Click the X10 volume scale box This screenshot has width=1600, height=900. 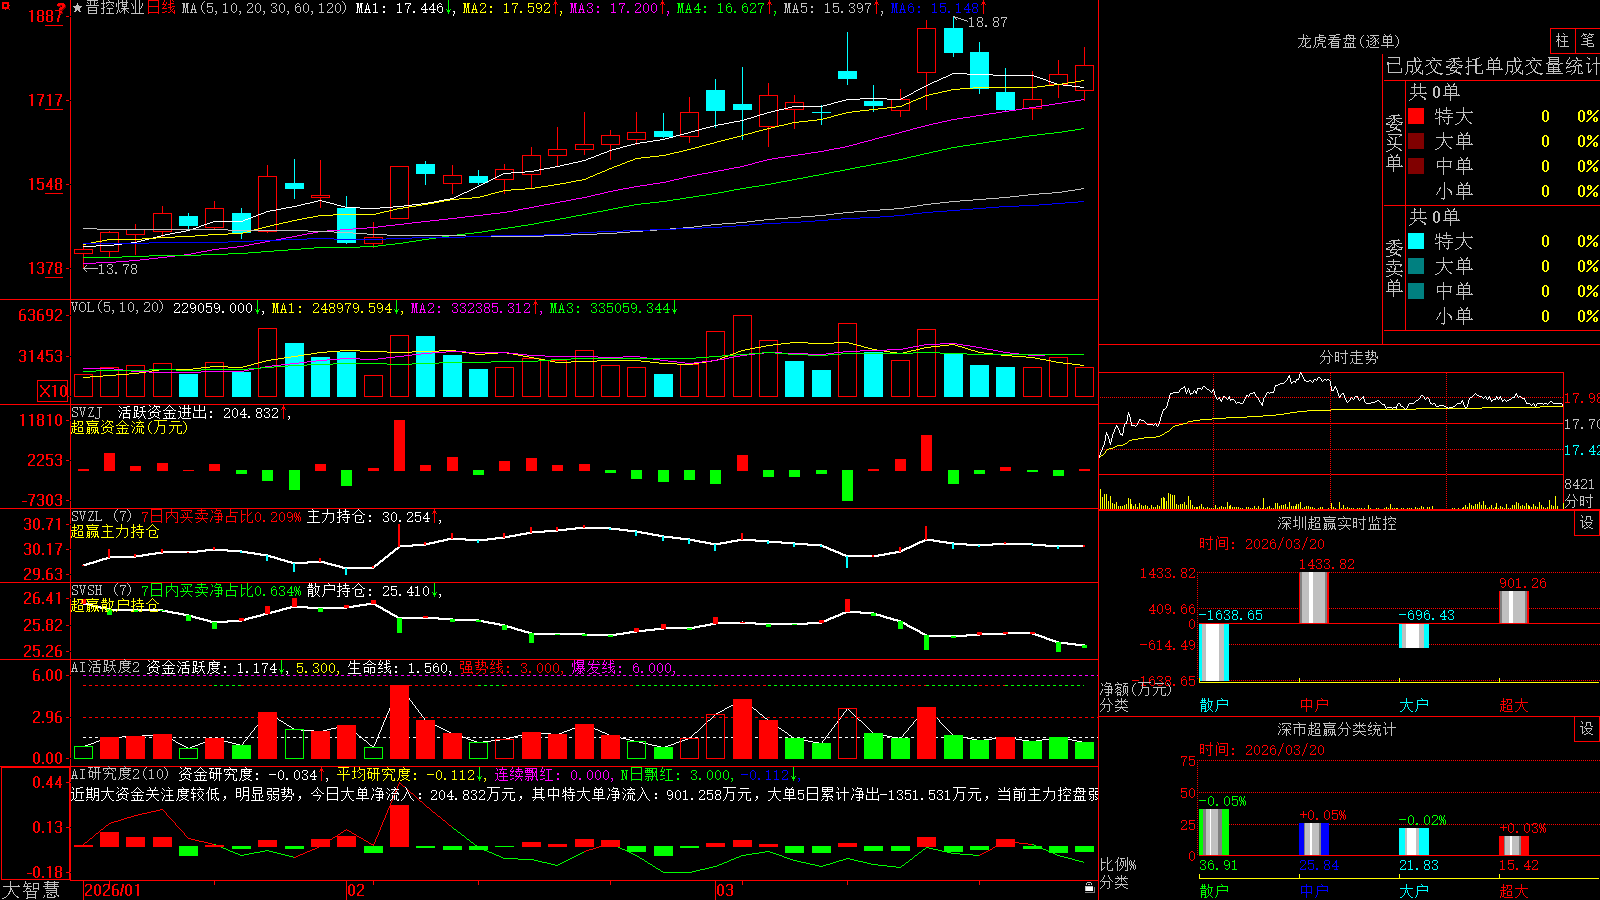tap(53, 391)
